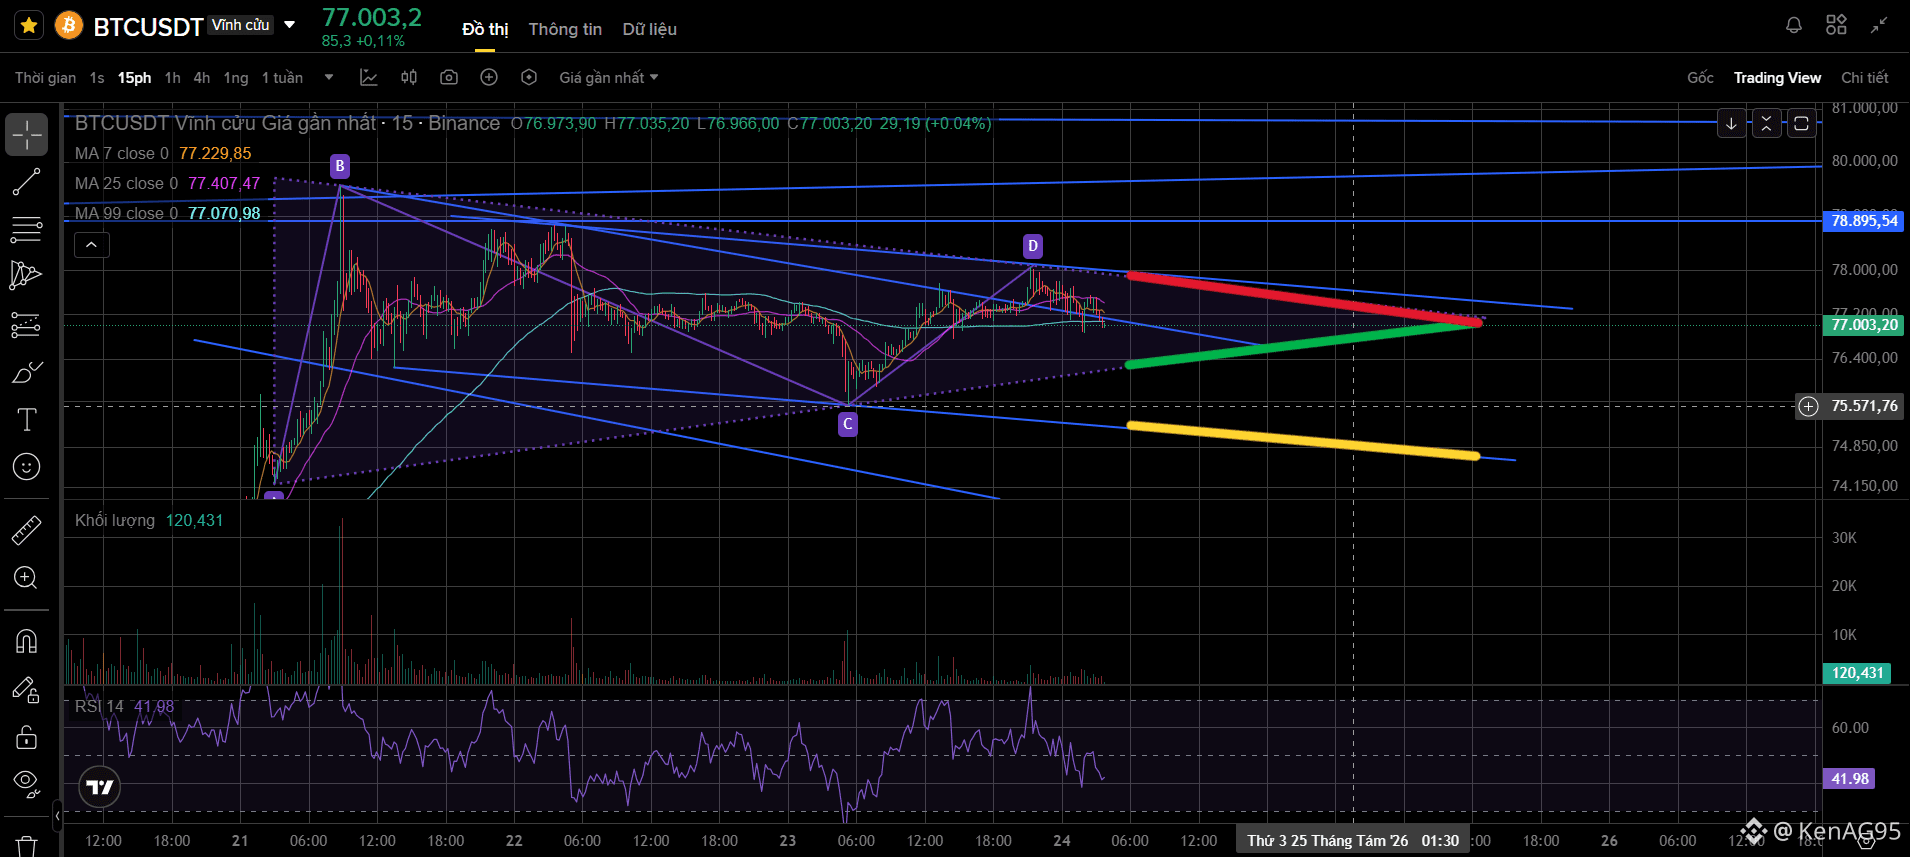Image resolution: width=1910 pixels, height=857 pixels.
Task: Click the Bitcoin coin icon
Action: click(69, 25)
